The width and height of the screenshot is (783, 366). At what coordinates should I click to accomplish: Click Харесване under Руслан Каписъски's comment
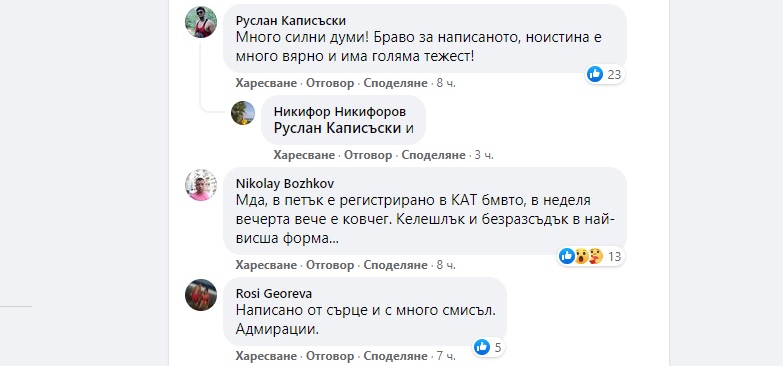point(266,83)
